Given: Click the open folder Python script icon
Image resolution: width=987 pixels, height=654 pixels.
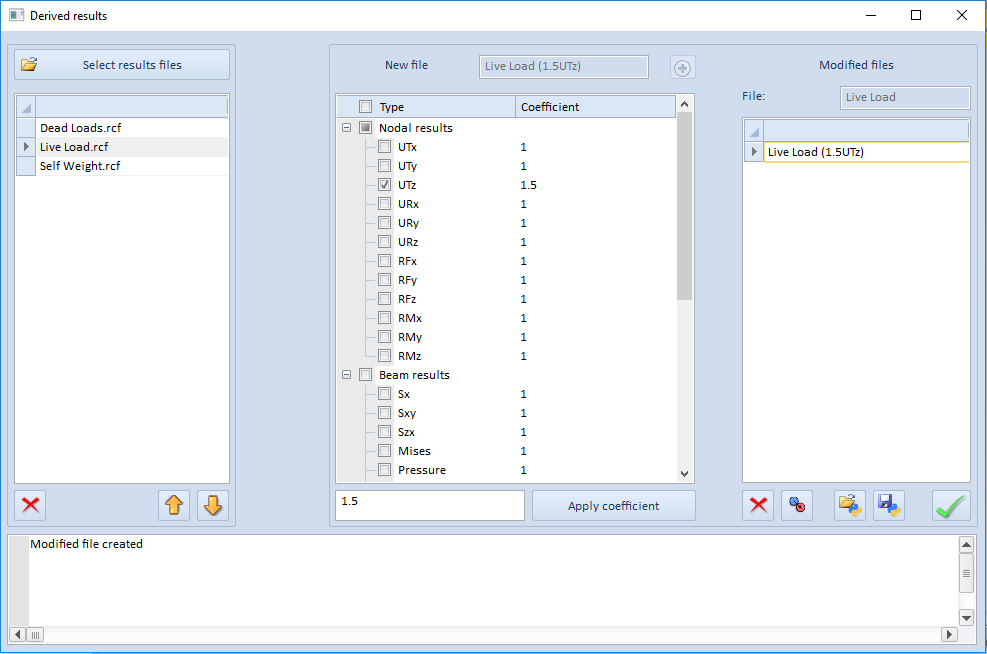Looking at the screenshot, I should (850, 506).
